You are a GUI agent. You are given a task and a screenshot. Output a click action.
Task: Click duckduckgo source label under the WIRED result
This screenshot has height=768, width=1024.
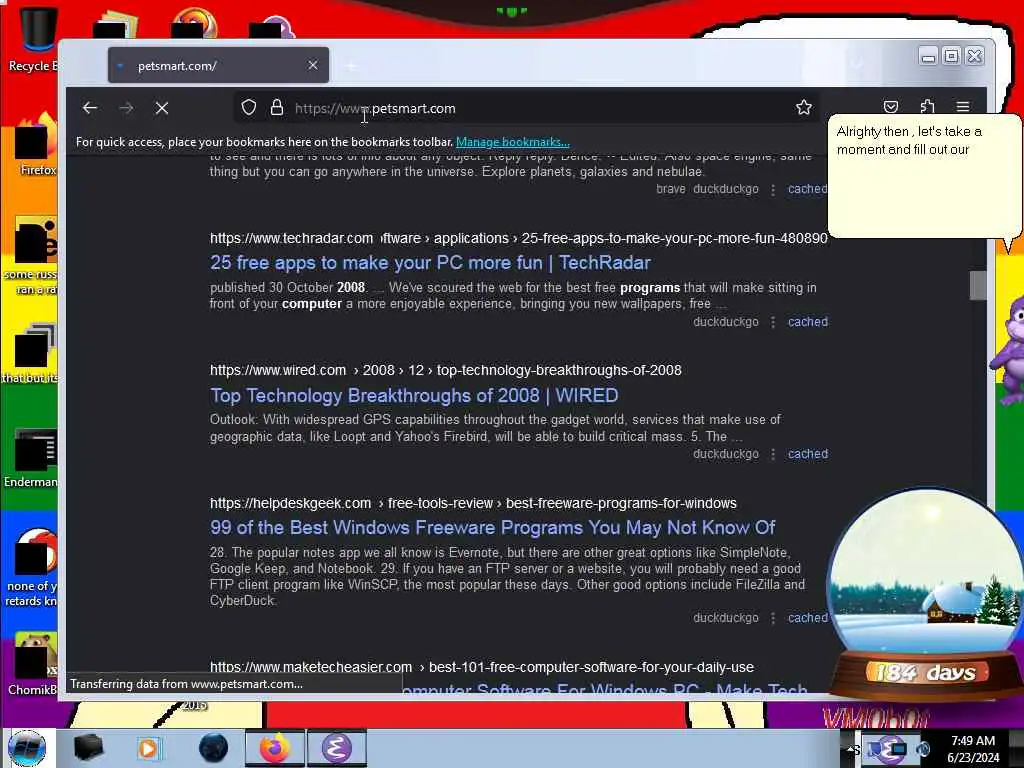pyautogui.click(x=726, y=454)
